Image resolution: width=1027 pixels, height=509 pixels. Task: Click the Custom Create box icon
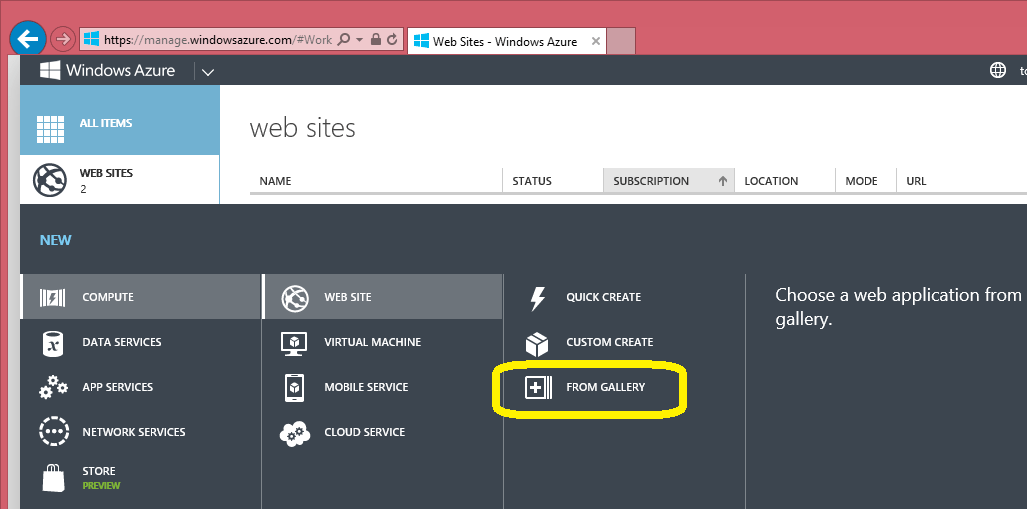(536, 344)
